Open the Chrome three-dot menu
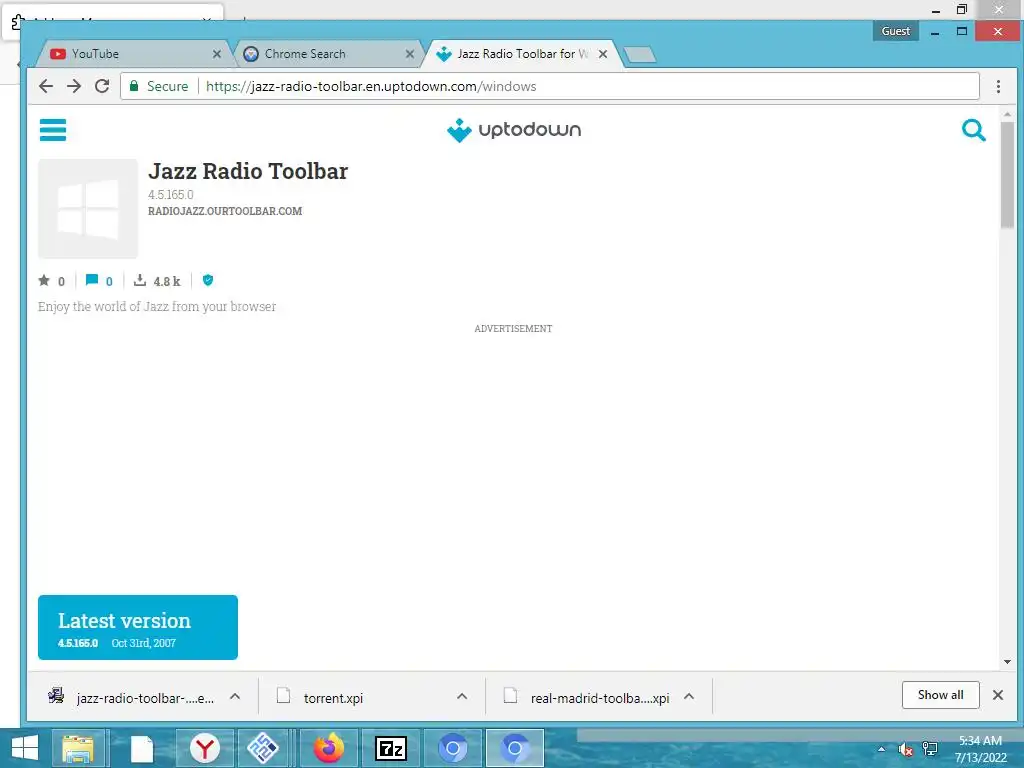Screen dimensions: 1024x768 click(998, 86)
